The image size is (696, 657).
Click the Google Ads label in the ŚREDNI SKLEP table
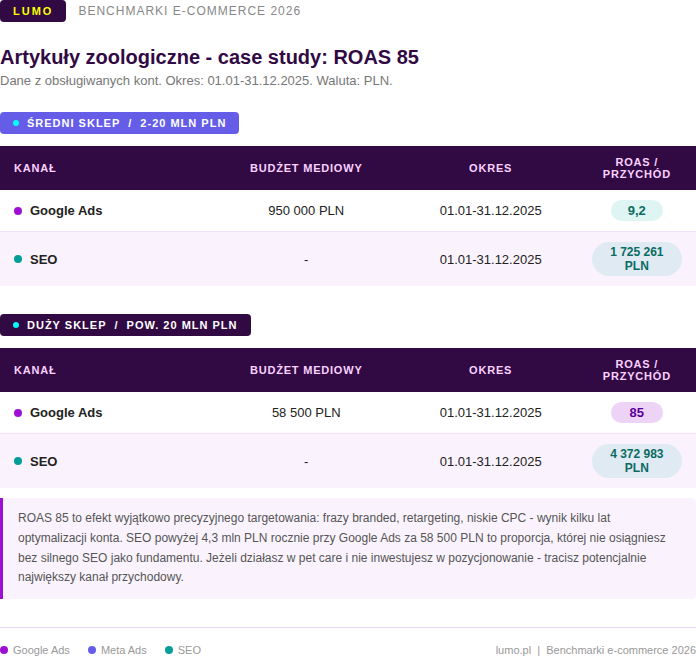66,211
